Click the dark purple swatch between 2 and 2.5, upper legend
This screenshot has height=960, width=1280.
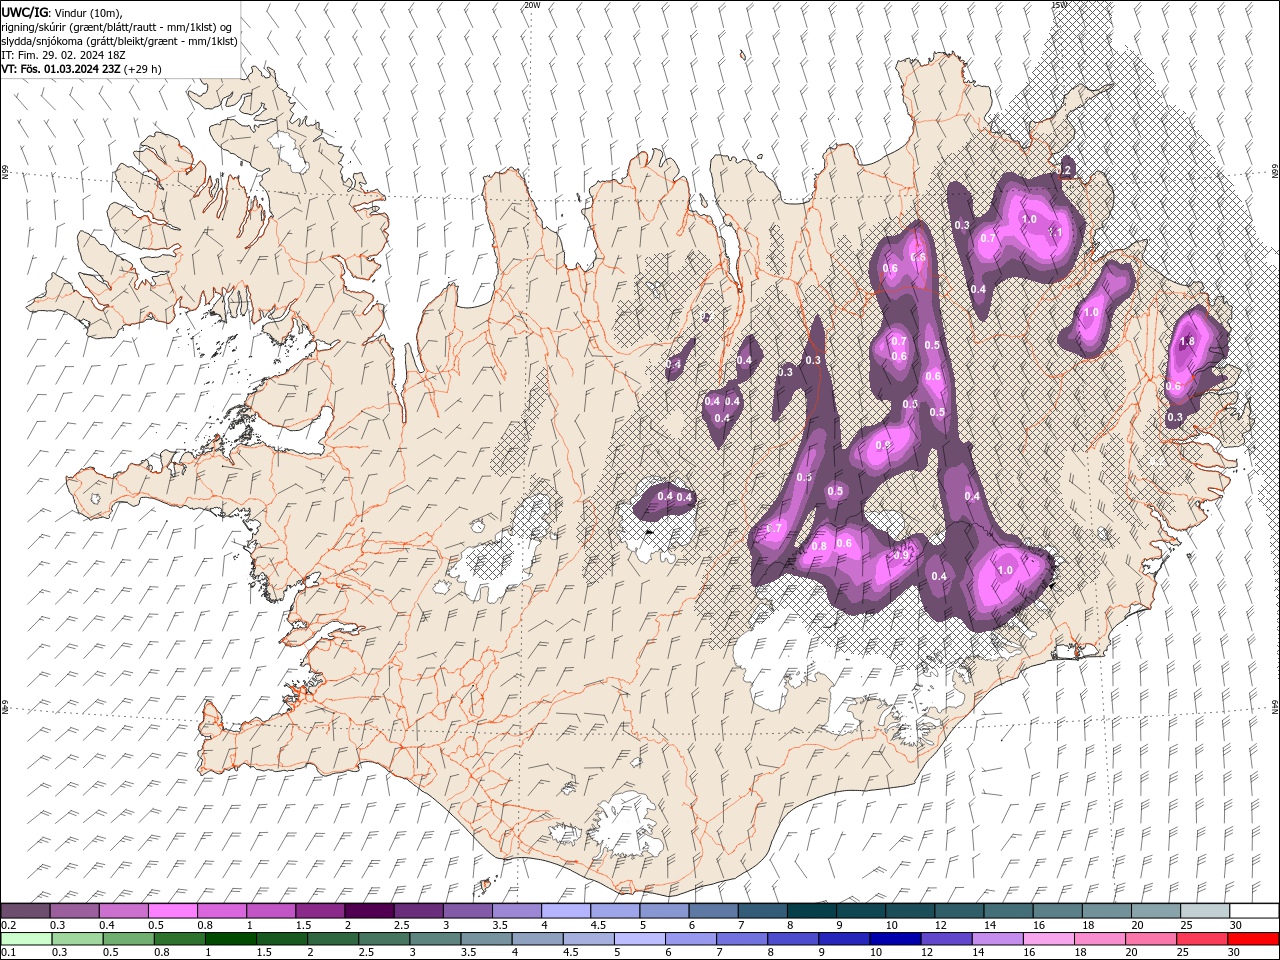[368, 911]
